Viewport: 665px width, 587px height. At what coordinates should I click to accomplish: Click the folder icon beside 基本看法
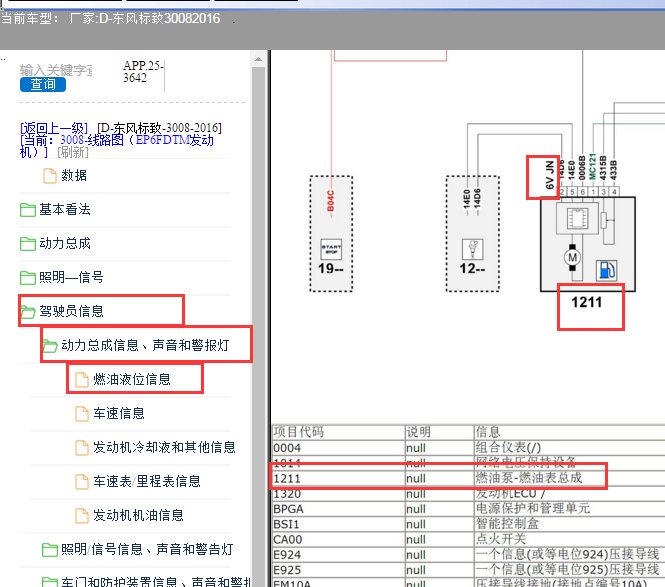28,210
